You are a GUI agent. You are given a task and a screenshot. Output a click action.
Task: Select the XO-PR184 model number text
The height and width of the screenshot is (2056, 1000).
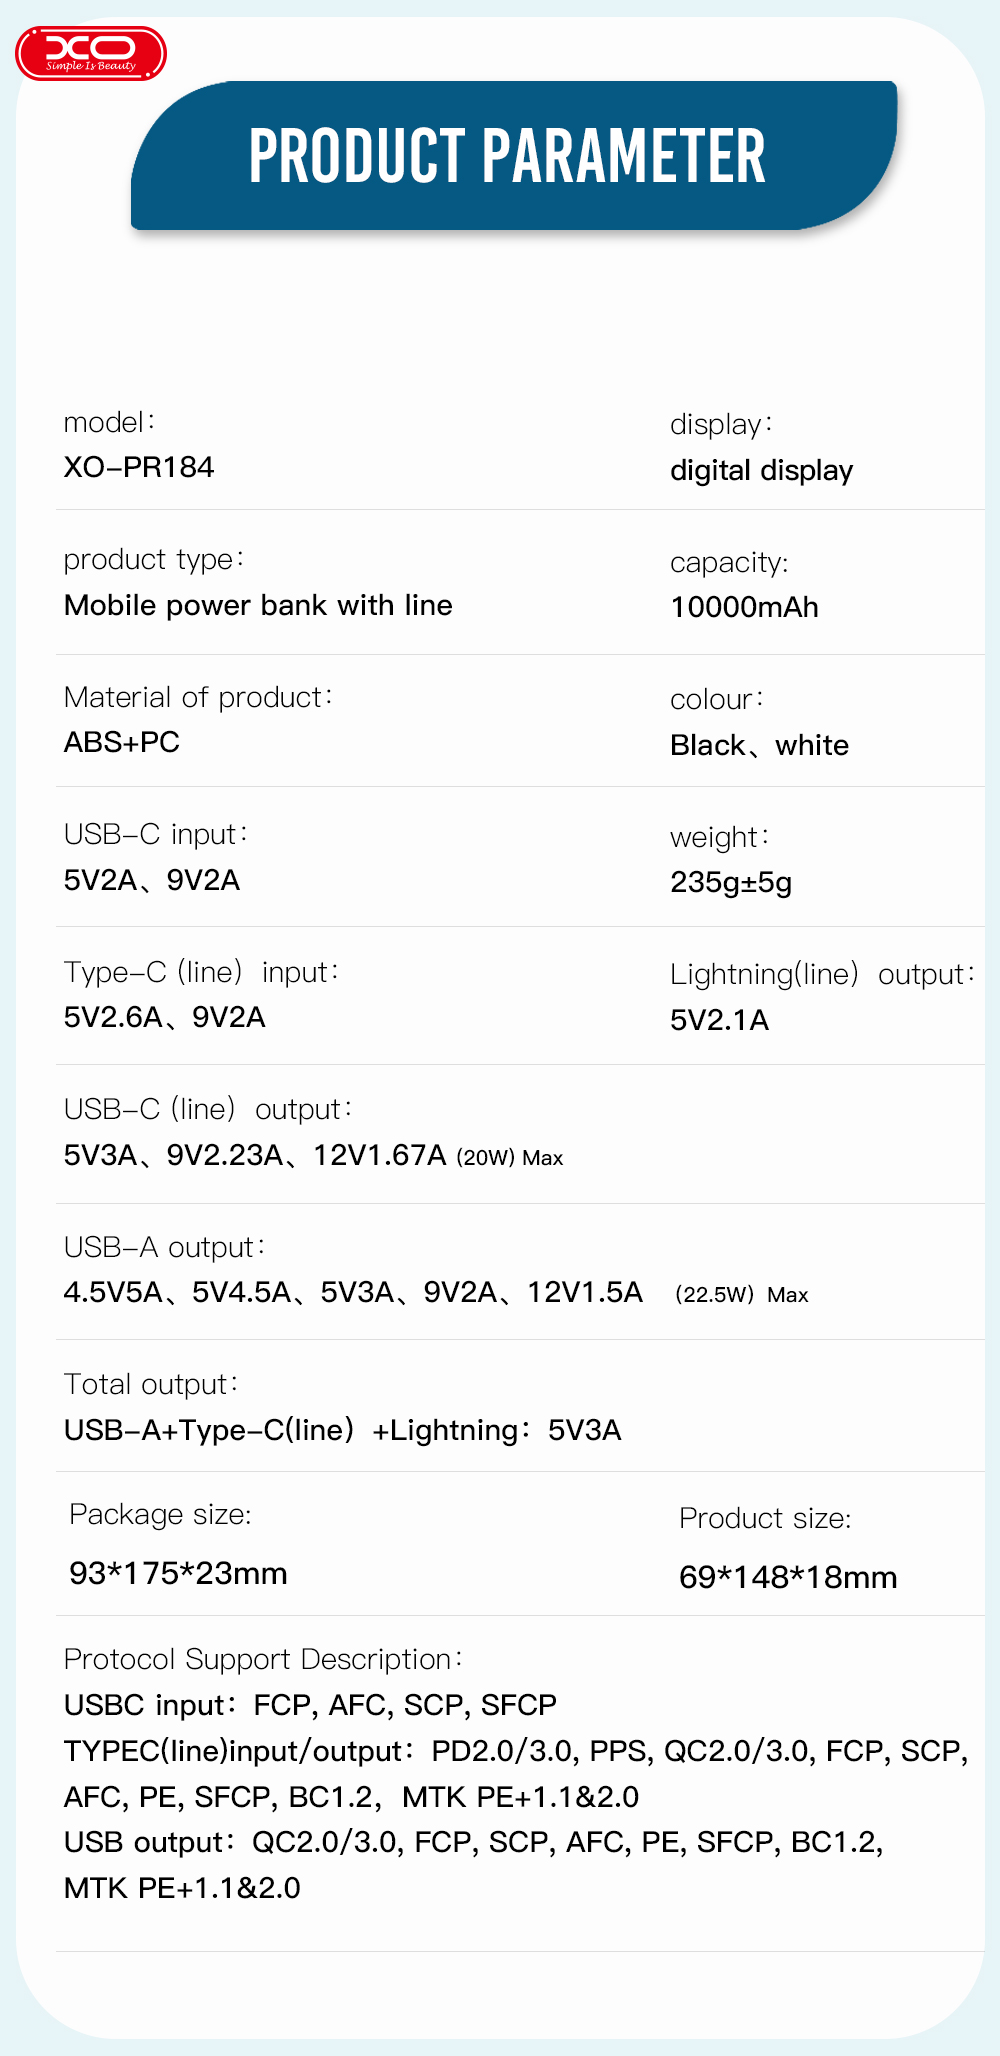point(139,468)
